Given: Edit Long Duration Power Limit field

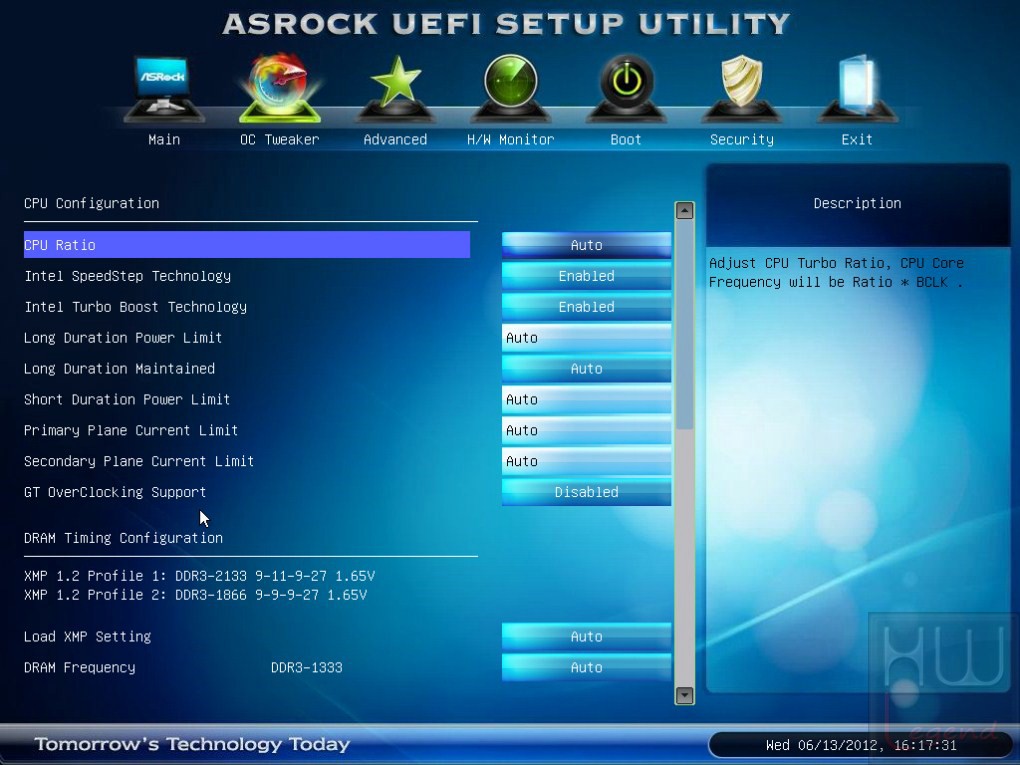Looking at the screenshot, I should 586,338.
